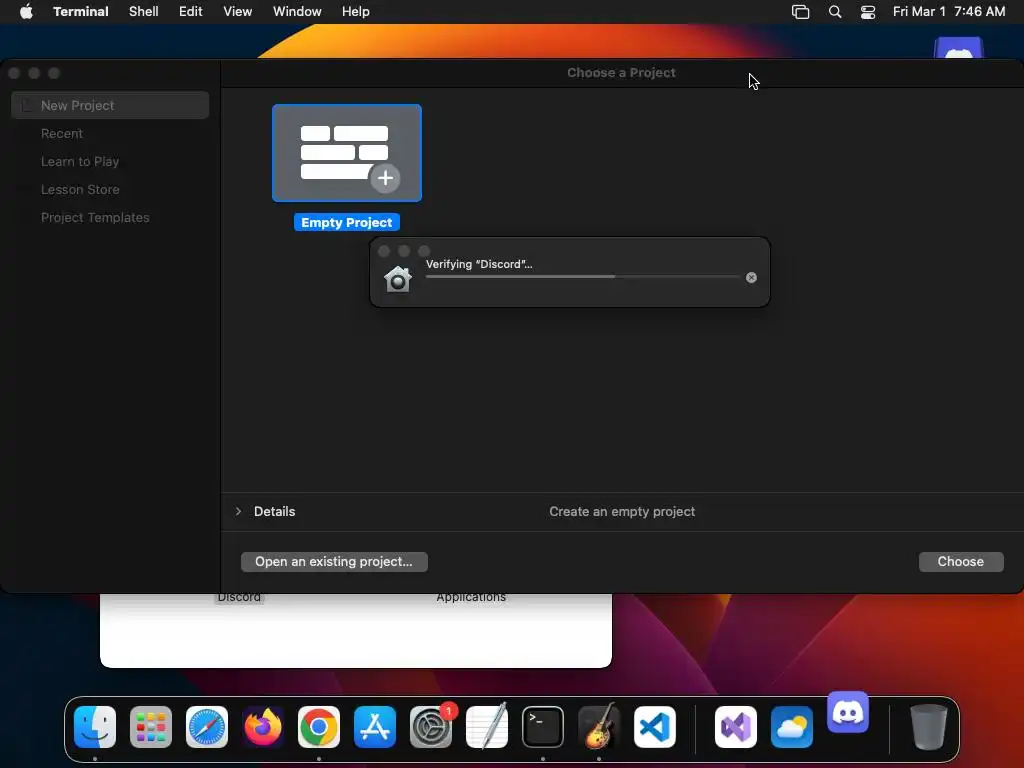Open the weather cloud app in Dock
Image resolution: width=1024 pixels, height=768 pixels.
point(792,727)
